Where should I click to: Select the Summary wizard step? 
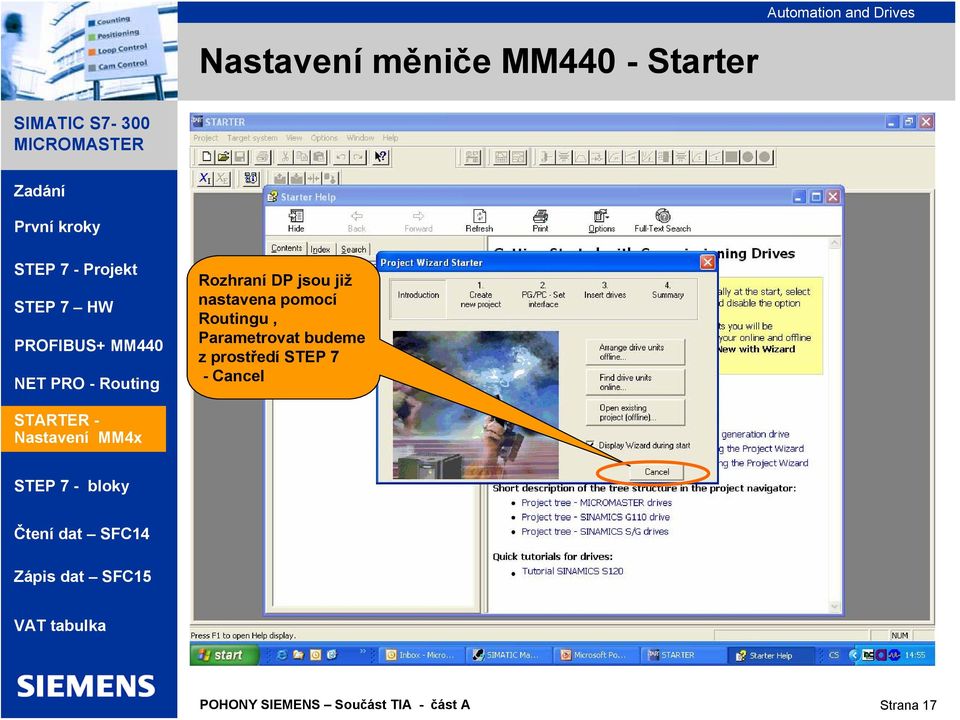667,290
